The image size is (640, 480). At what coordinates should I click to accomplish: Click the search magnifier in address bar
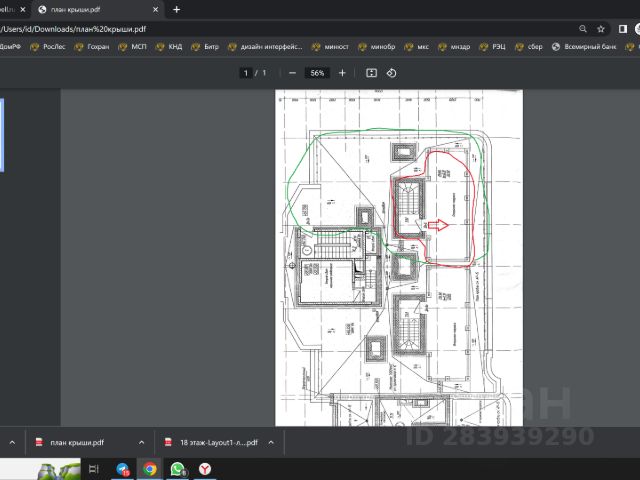pos(581,29)
